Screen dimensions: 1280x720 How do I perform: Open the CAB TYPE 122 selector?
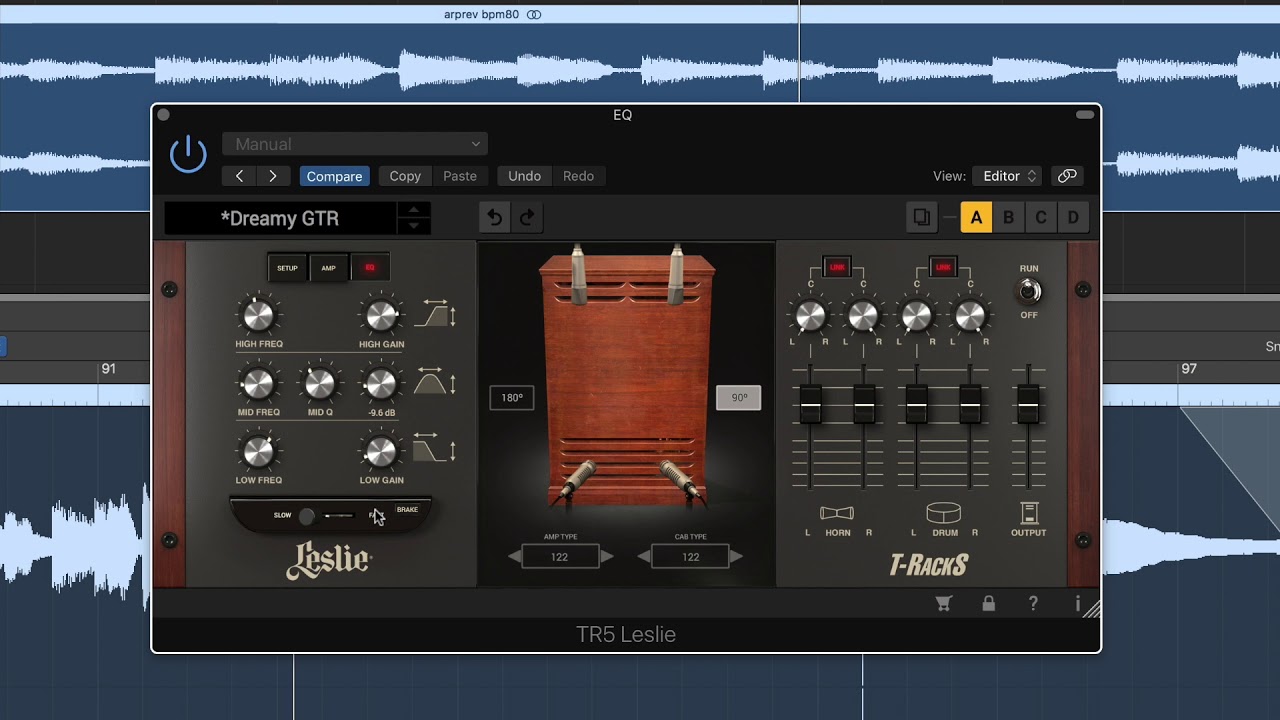pos(691,557)
